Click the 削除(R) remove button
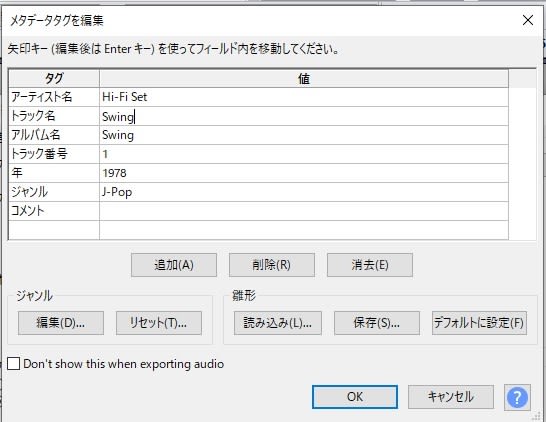Image resolution: width=546 pixels, height=422 pixels. tap(272, 265)
